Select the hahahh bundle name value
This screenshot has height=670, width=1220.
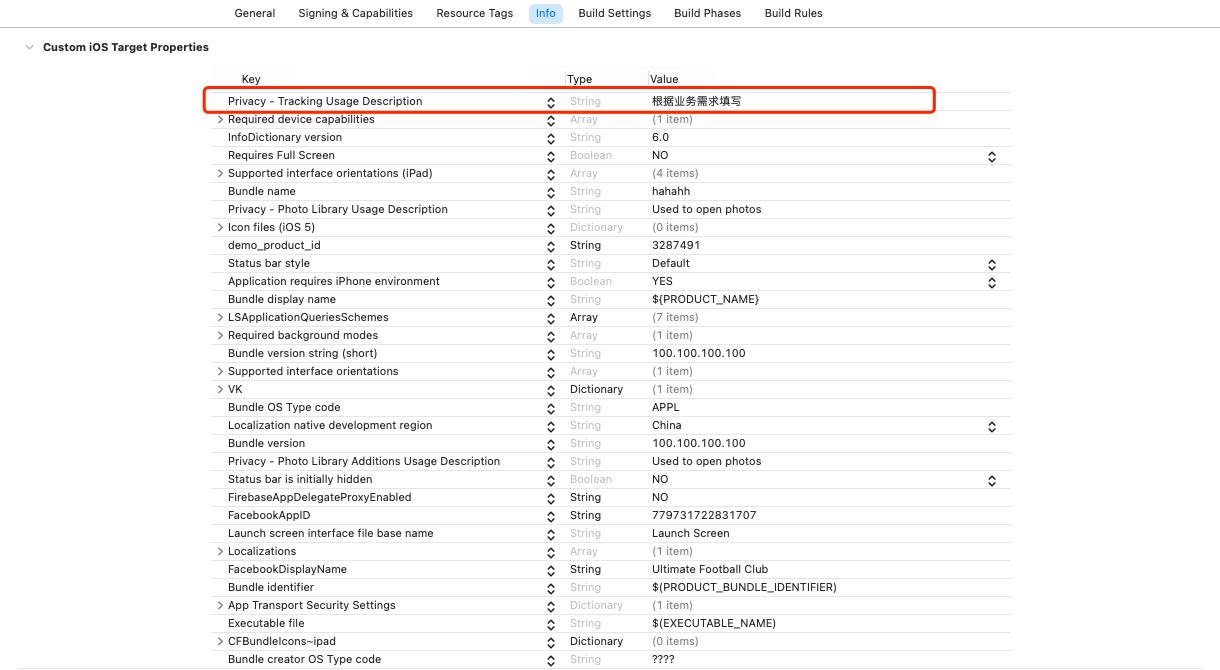coord(671,191)
